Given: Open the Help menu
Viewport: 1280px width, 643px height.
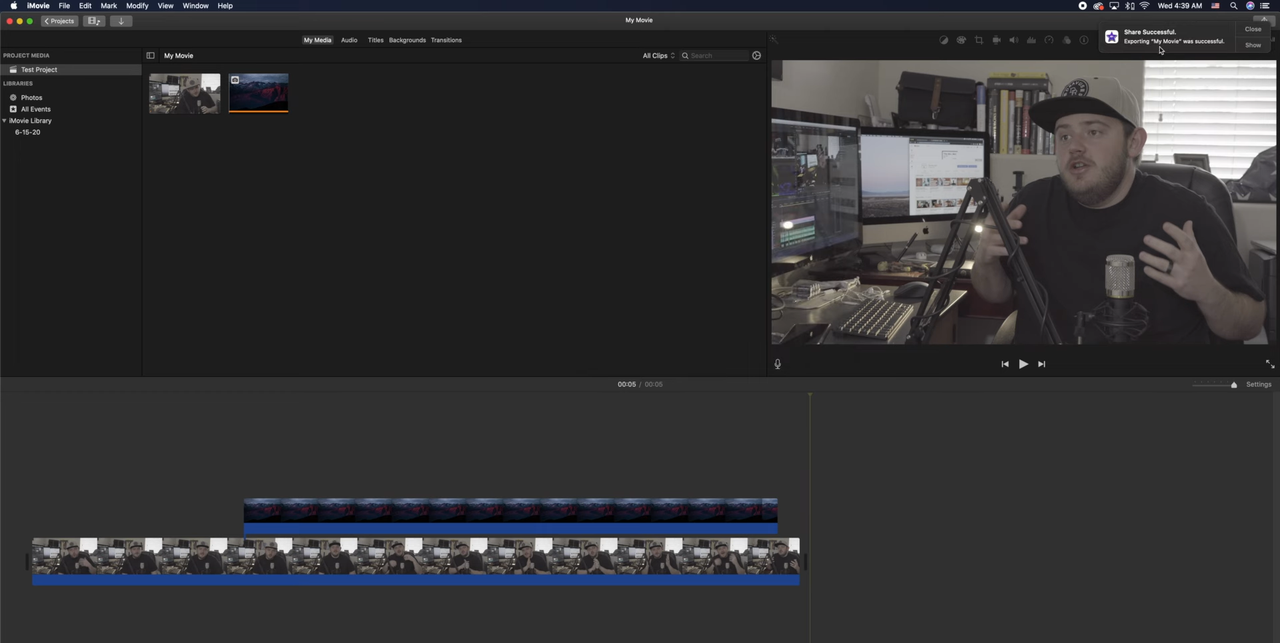Looking at the screenshot, I should [225, 6].
